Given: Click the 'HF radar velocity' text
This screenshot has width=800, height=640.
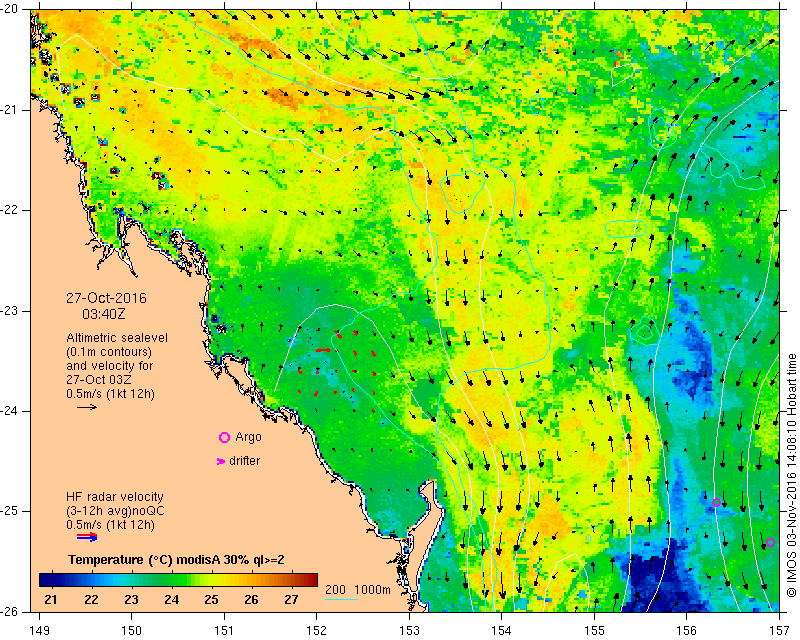Looking at the screenshot, I should [x=115, y=497].
